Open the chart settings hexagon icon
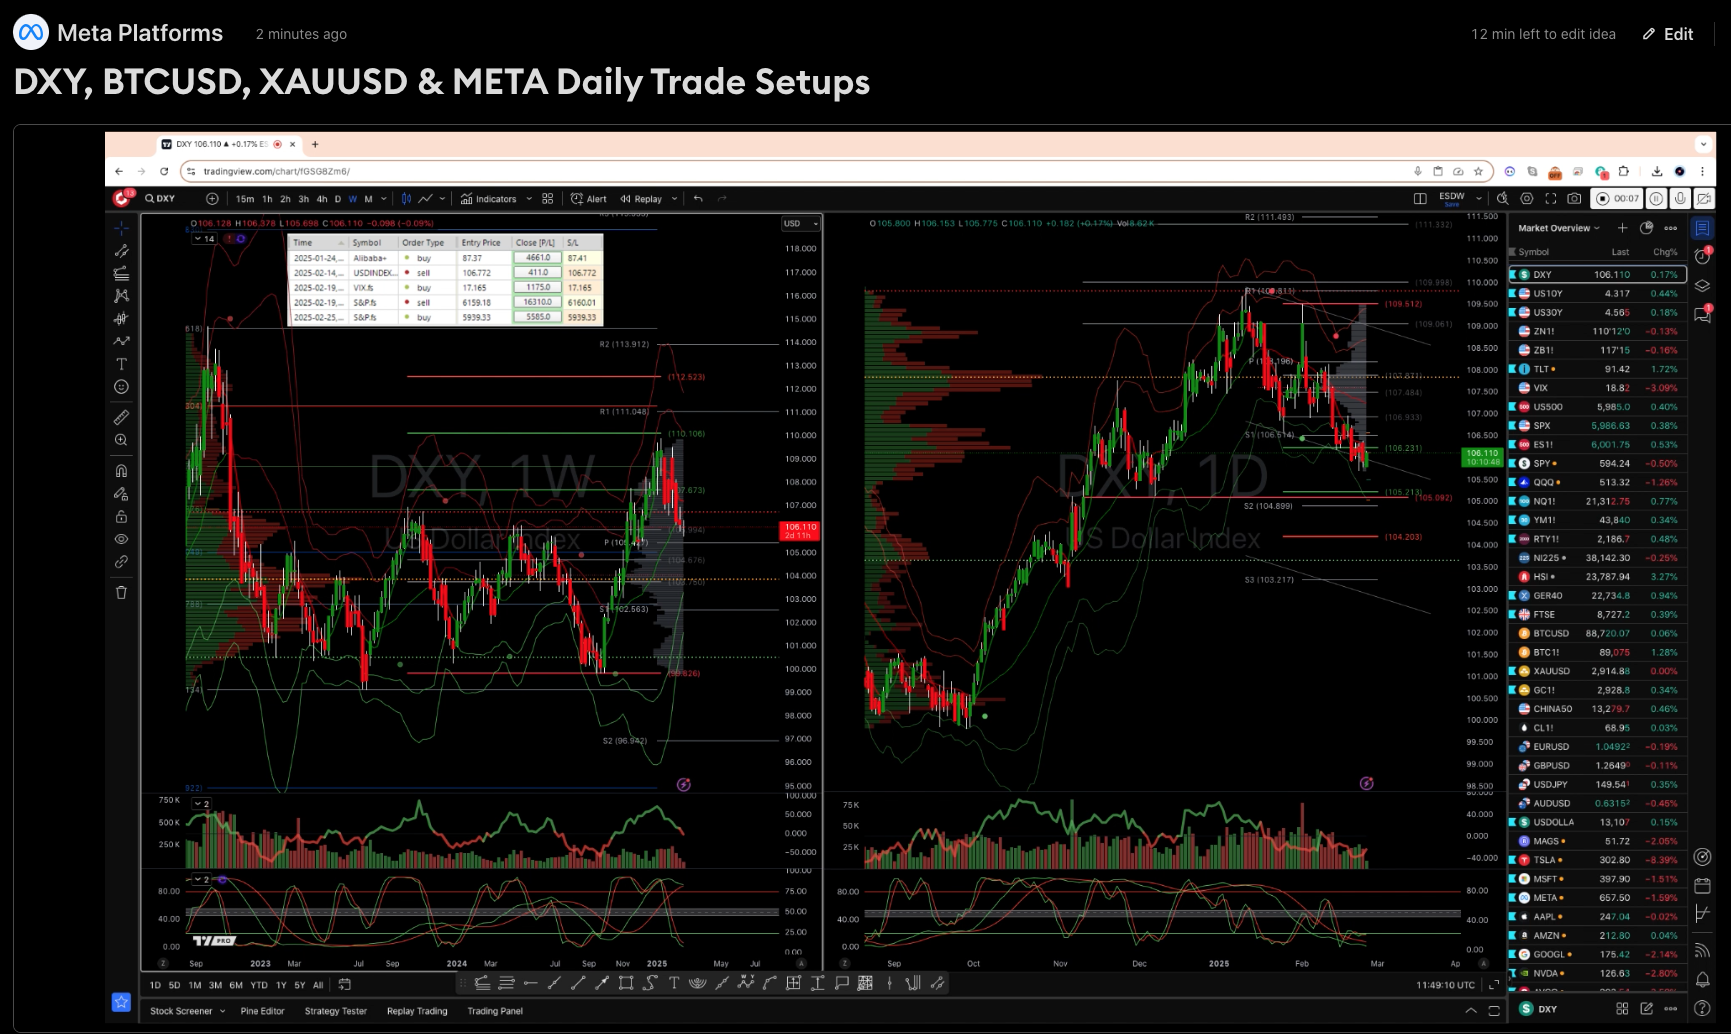Image resolution: width=1731 pixels, height=1034 pixels. (1526, 199)
